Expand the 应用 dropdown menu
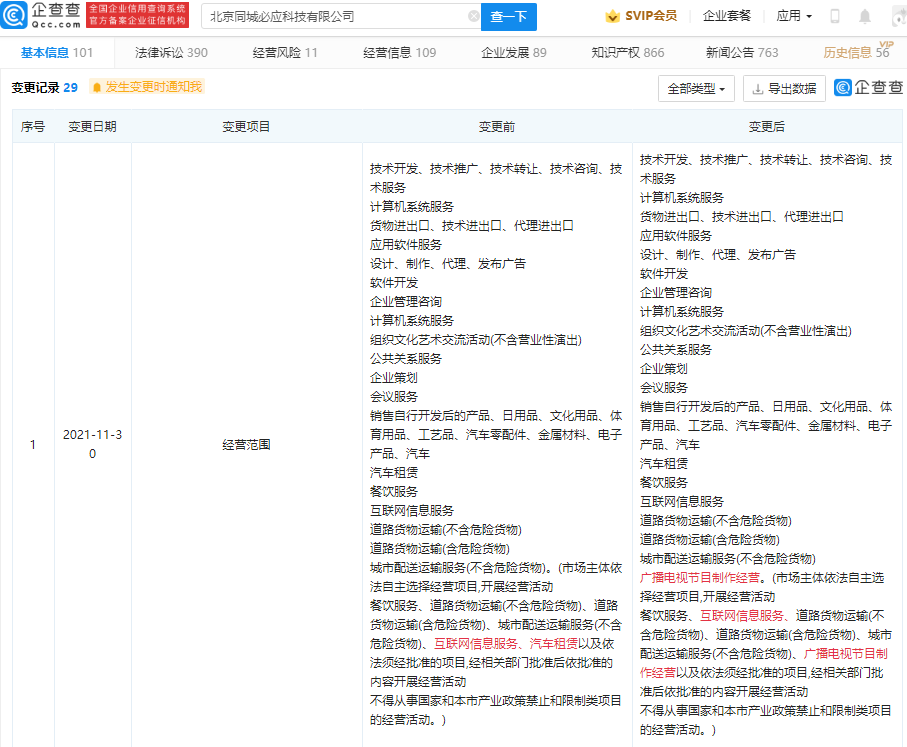 click(794, 16)
